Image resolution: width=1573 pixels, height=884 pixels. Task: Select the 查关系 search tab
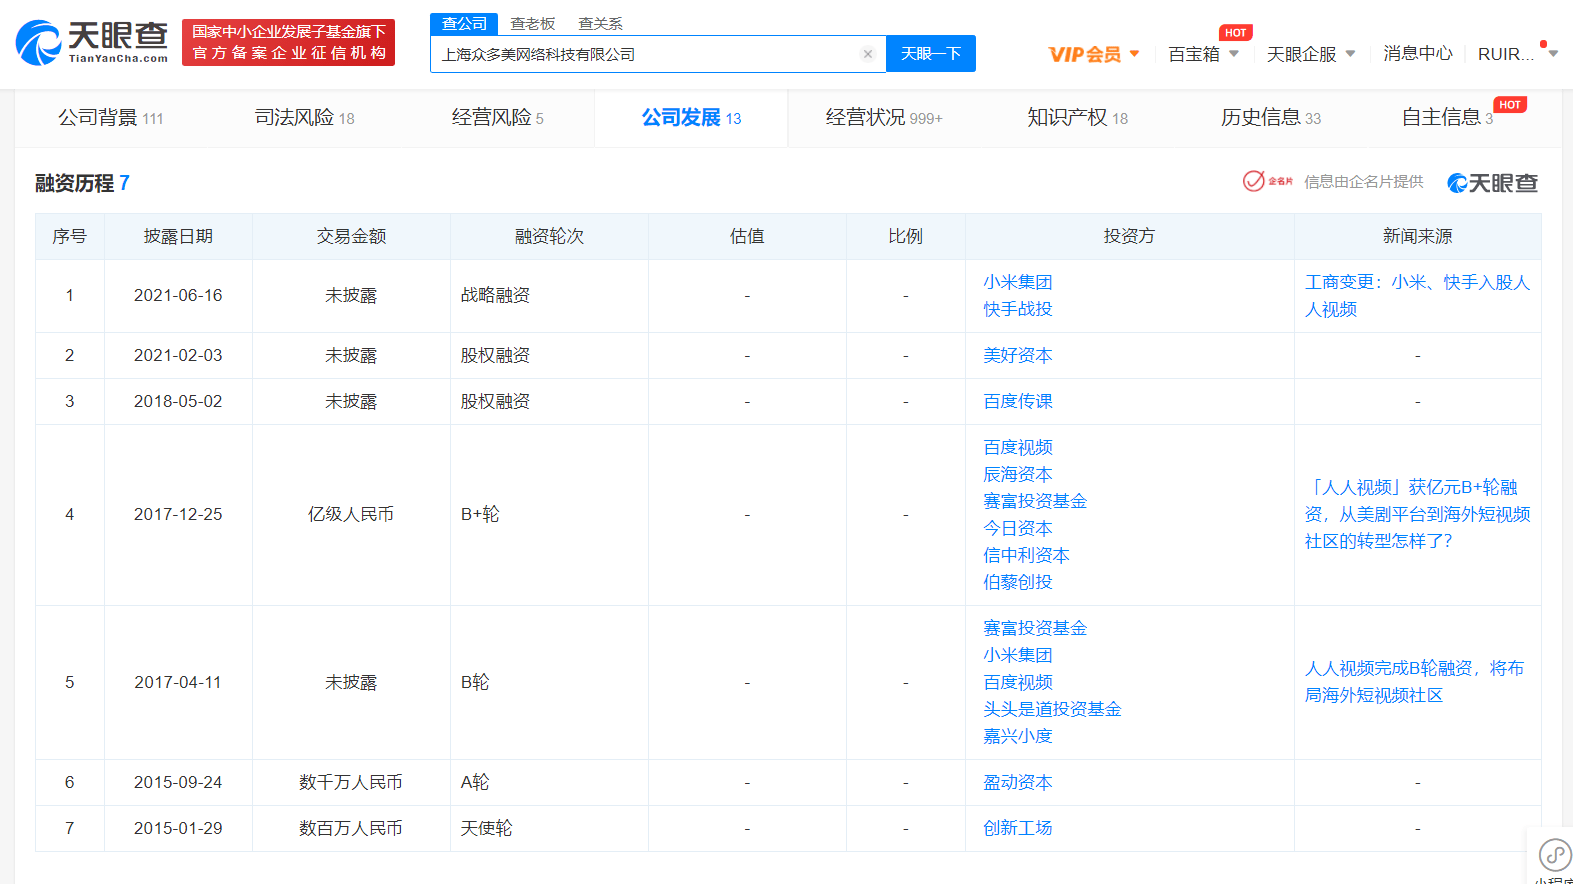[x=600, y=23]
